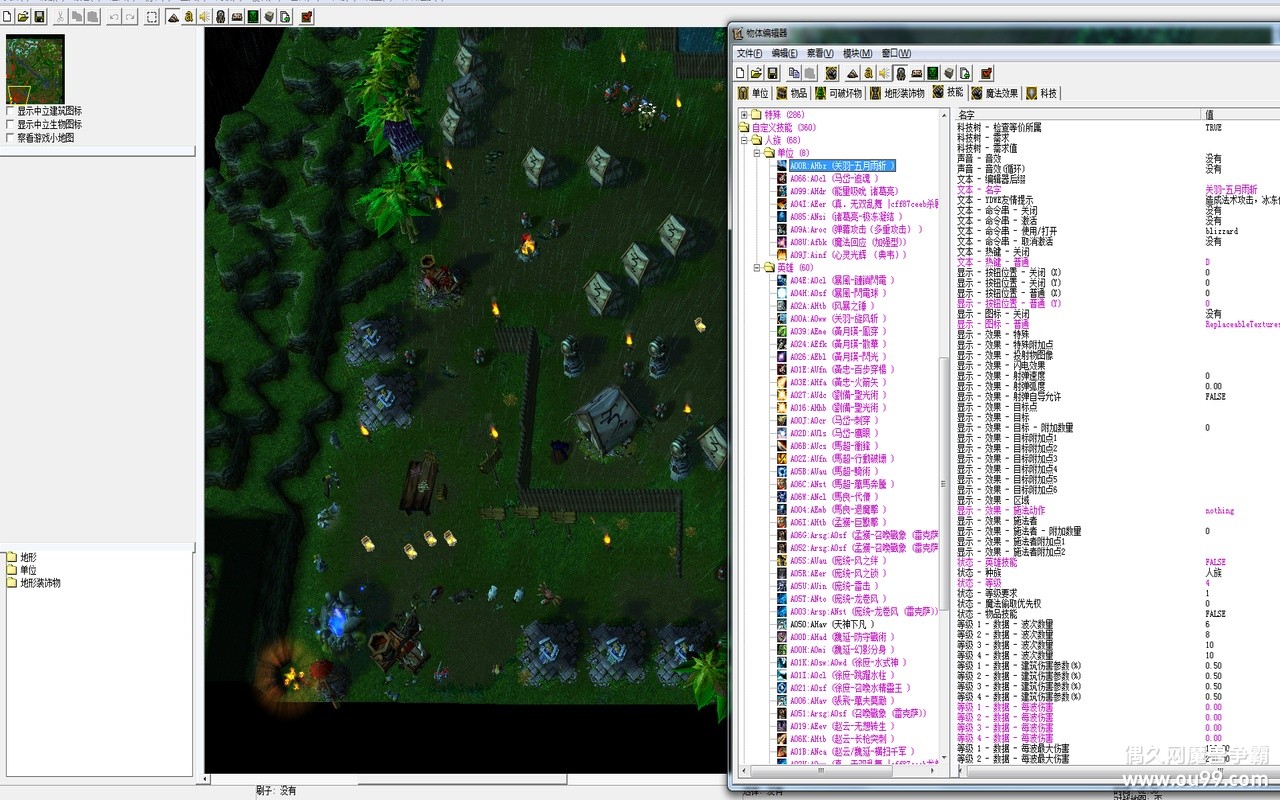Switch to the 物品 tab
1280x800 pixels.
pyautogui.click(x=791, y=93)
